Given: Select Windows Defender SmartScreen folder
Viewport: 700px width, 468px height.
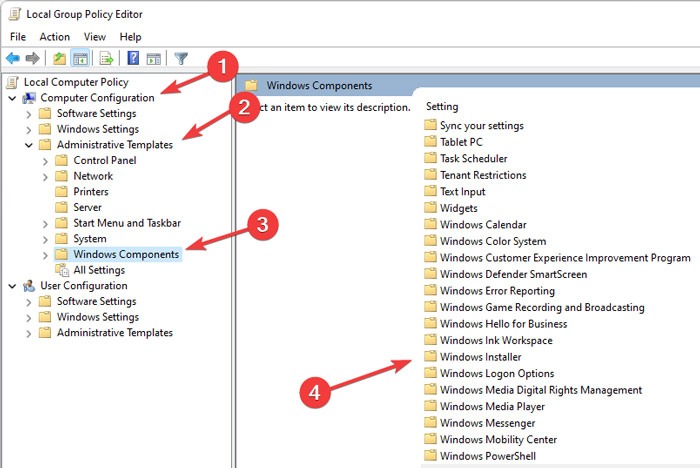Looking at the screenshot, I should [513, 274].
